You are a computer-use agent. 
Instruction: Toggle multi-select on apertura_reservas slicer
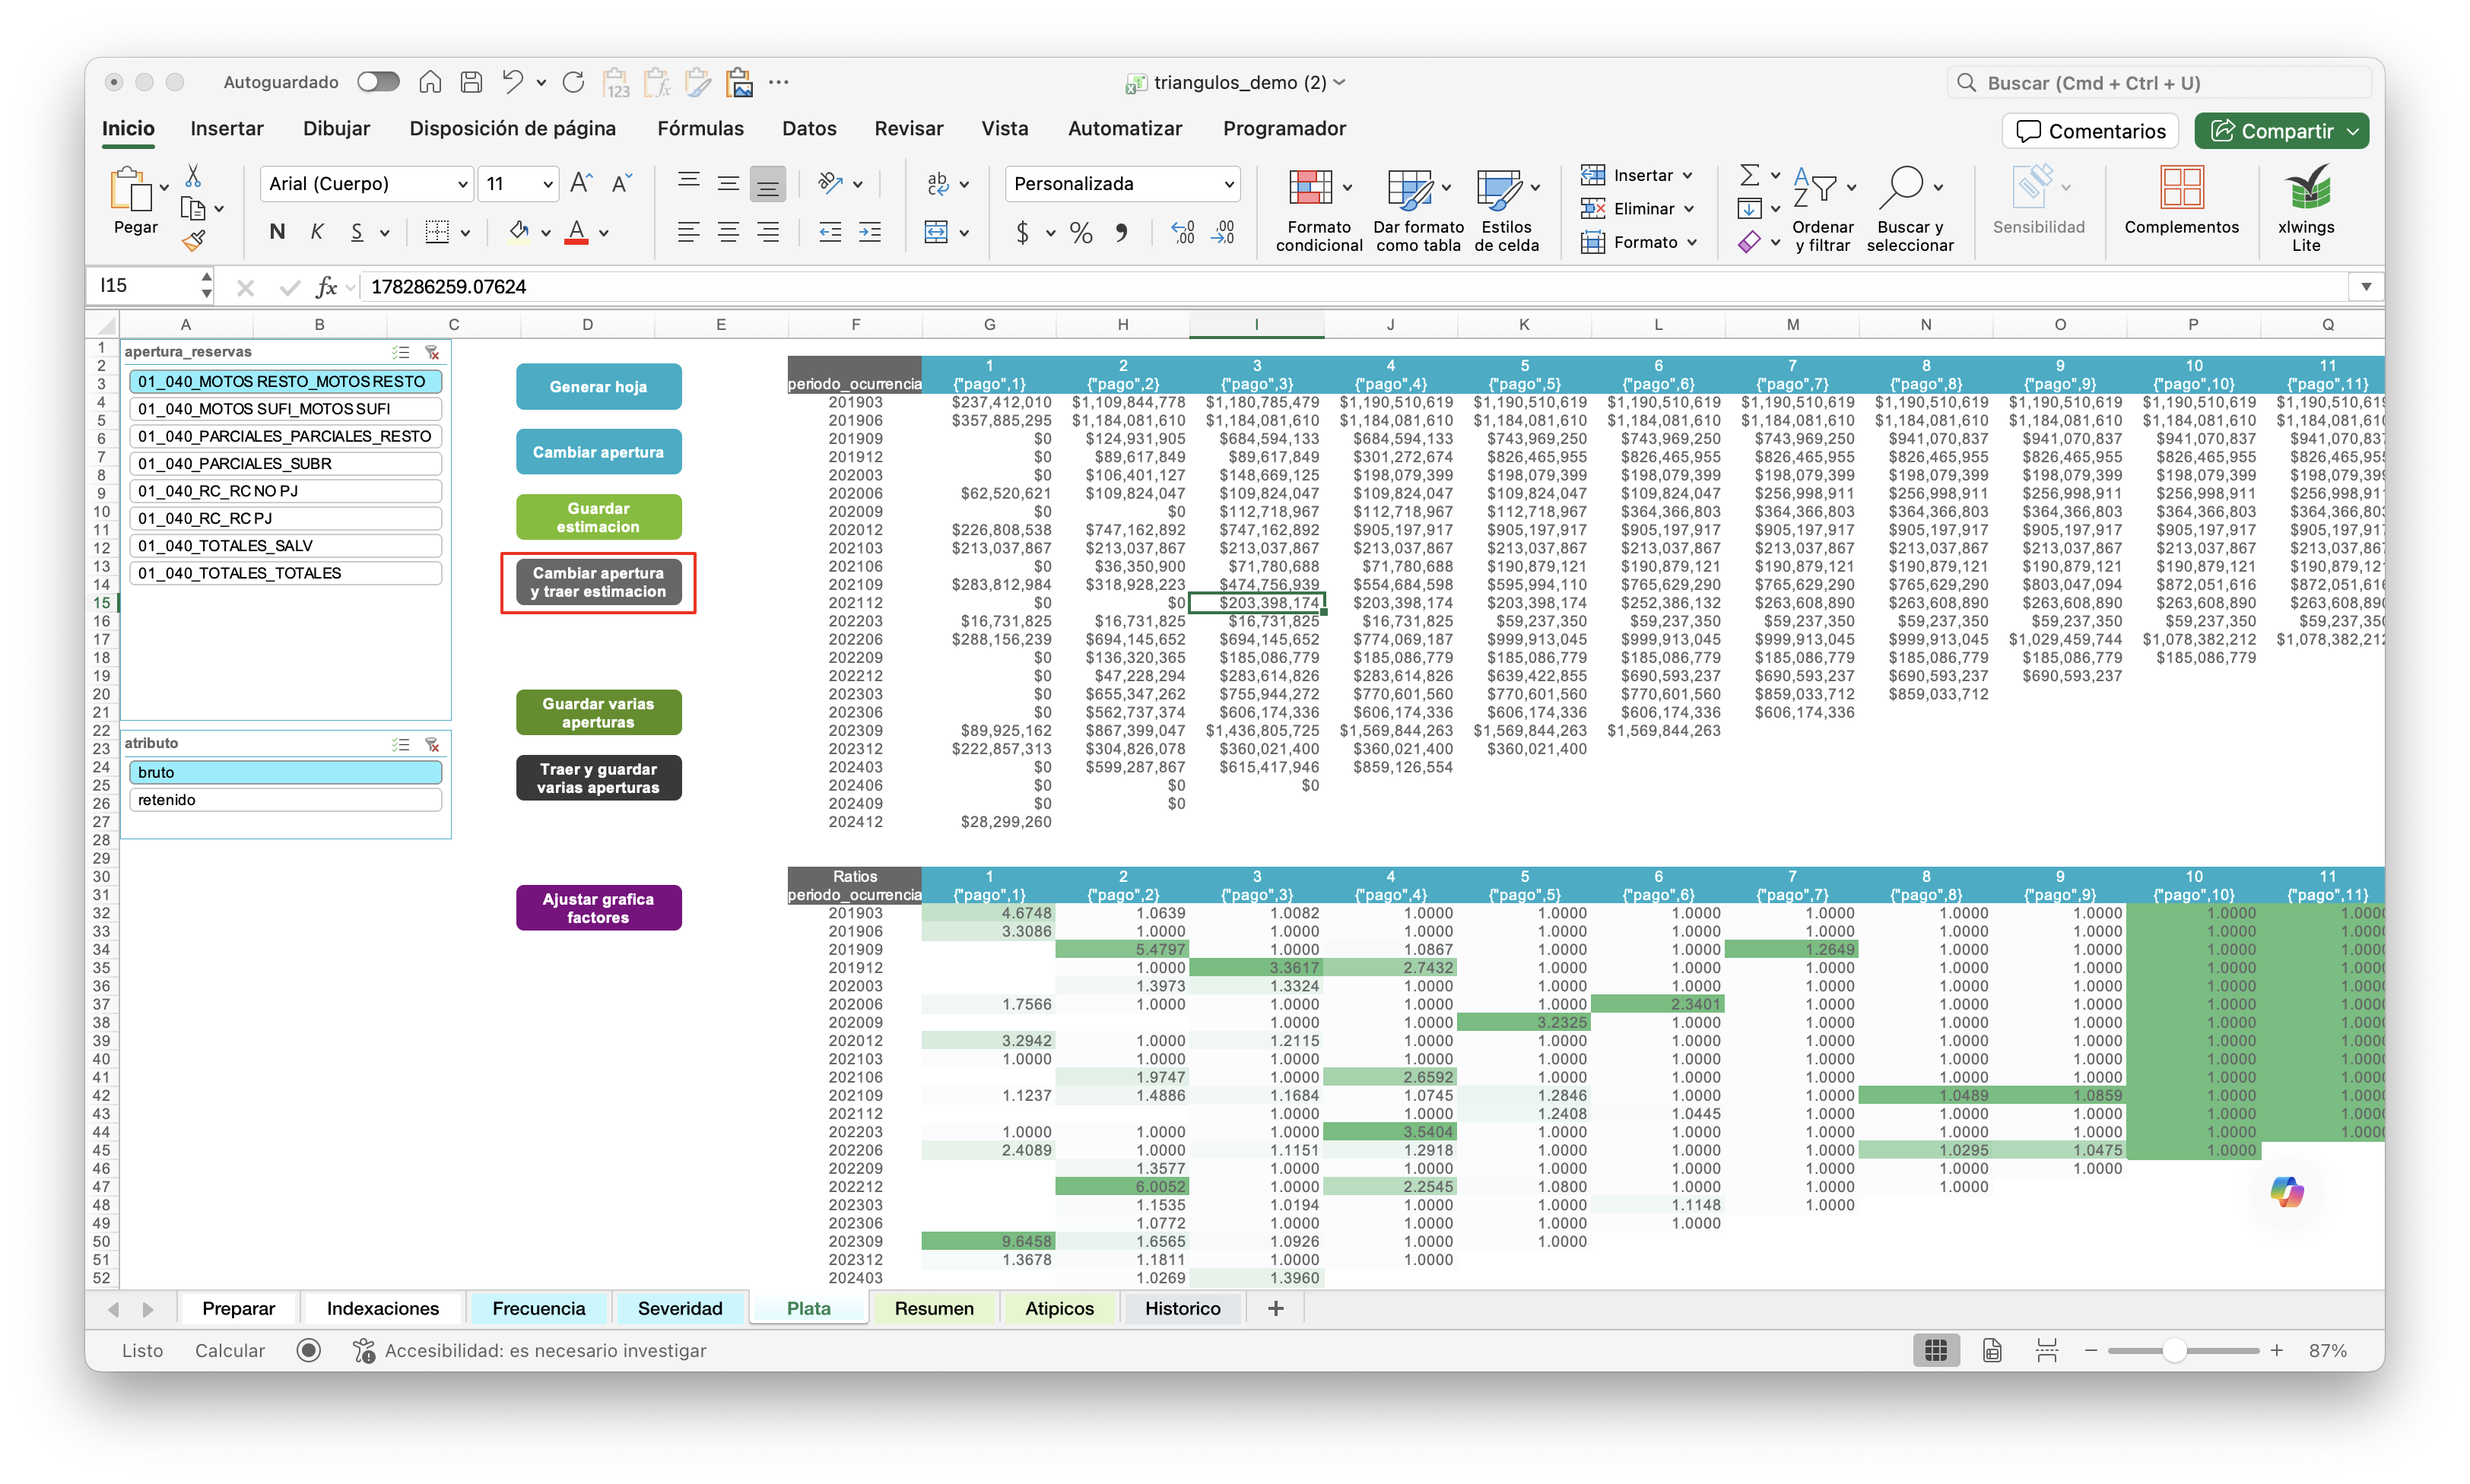click(x=401, y=352)
